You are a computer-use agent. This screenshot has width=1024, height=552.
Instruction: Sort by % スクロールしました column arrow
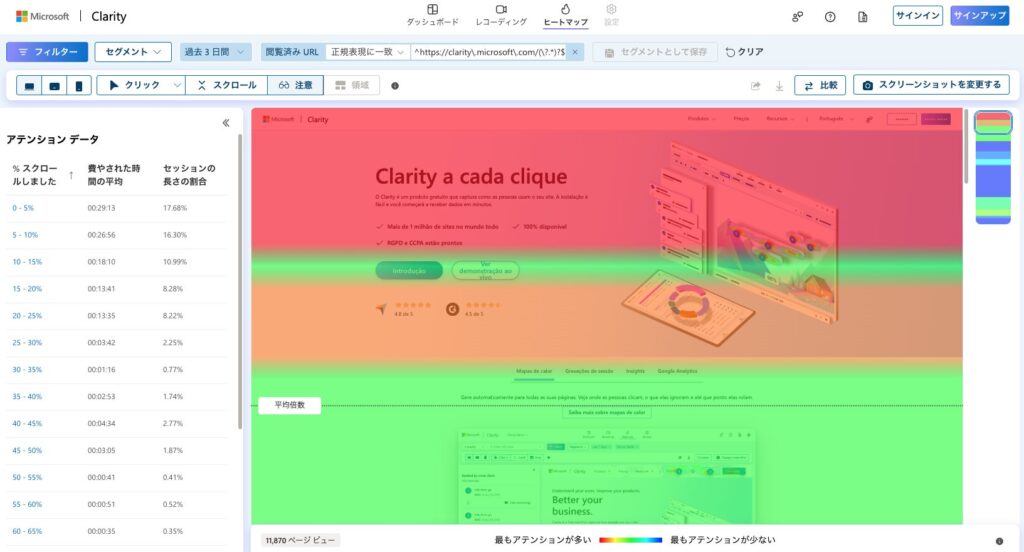[x=71, y=175]
